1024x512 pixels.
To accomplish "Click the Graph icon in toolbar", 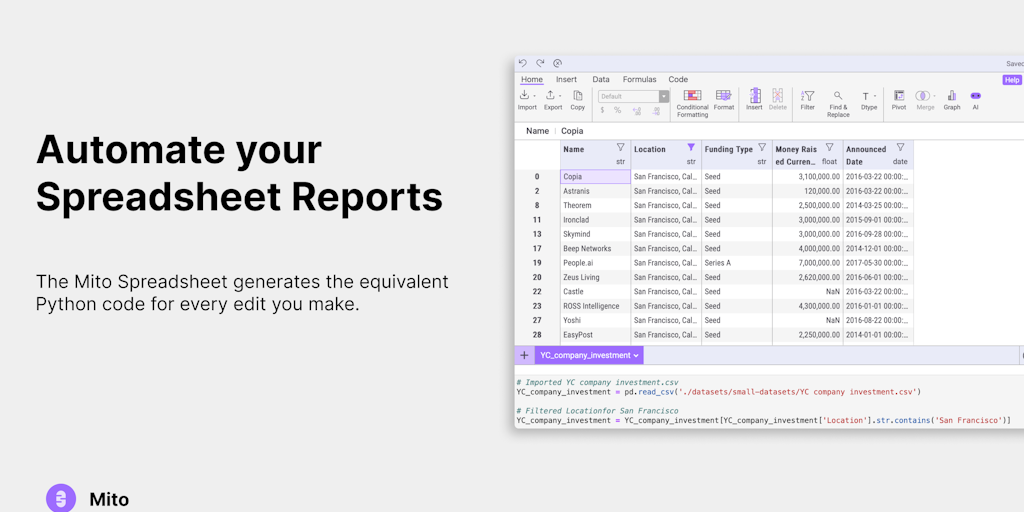I will pyautogui.click(x=952, y=97).
